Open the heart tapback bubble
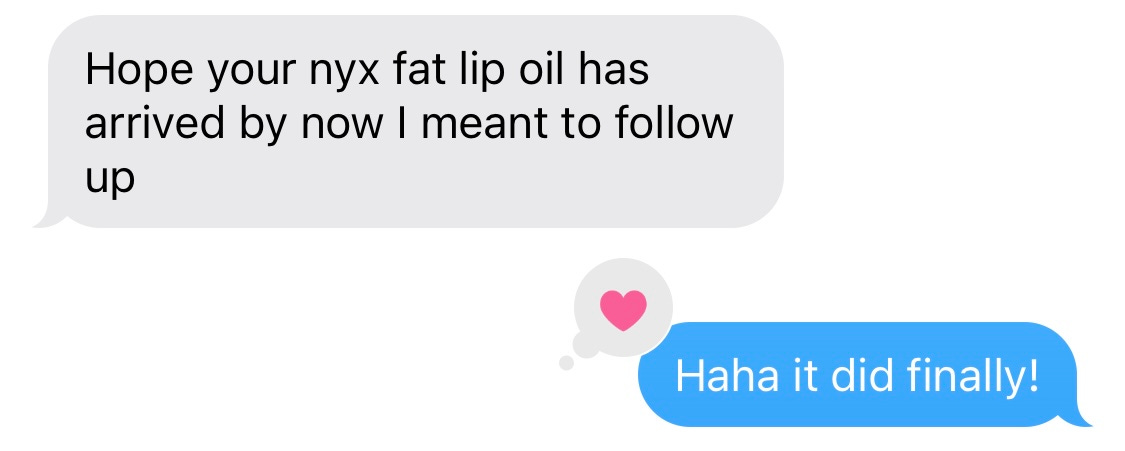Image resolution: width=1125 pixels, height=451 pixels. coord(623,308)
